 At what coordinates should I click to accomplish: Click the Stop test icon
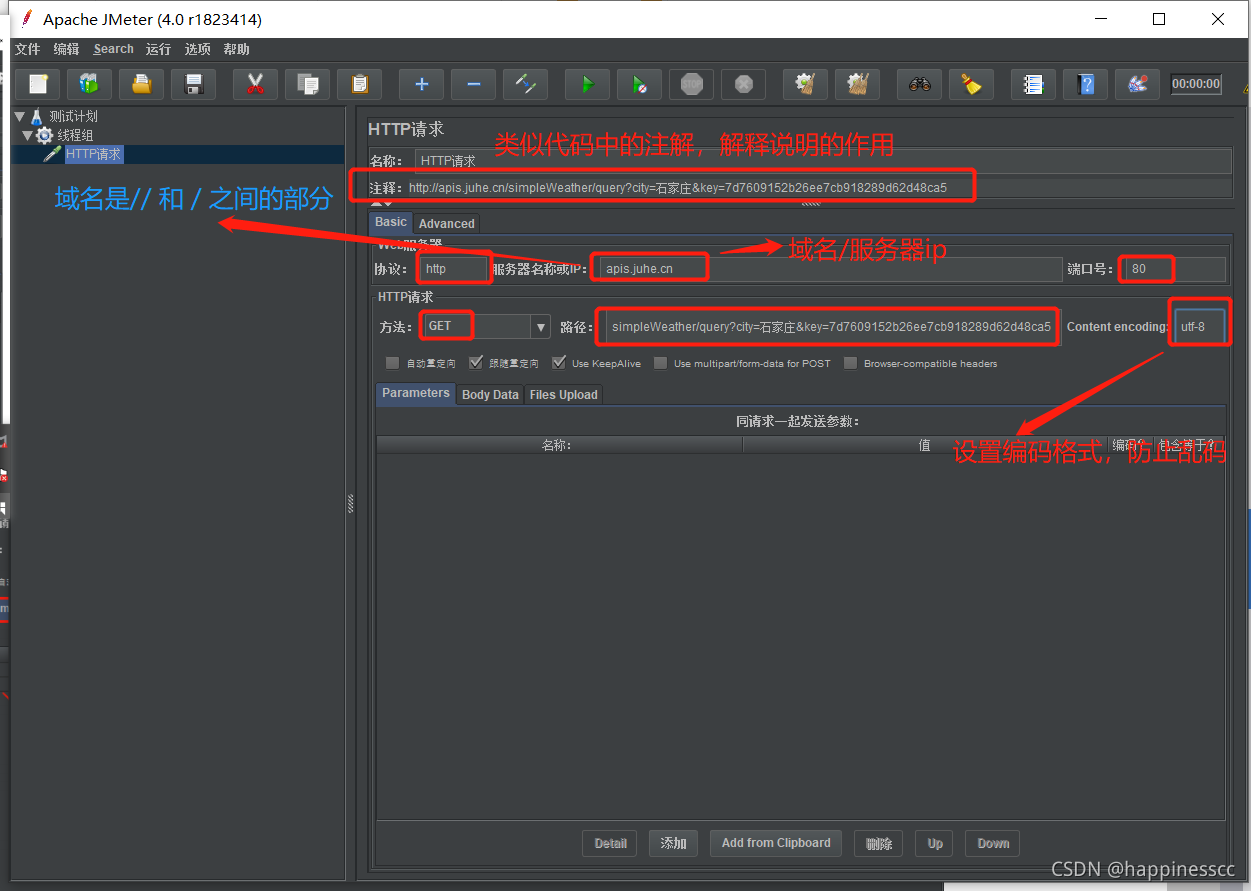(x=691, y=84)
